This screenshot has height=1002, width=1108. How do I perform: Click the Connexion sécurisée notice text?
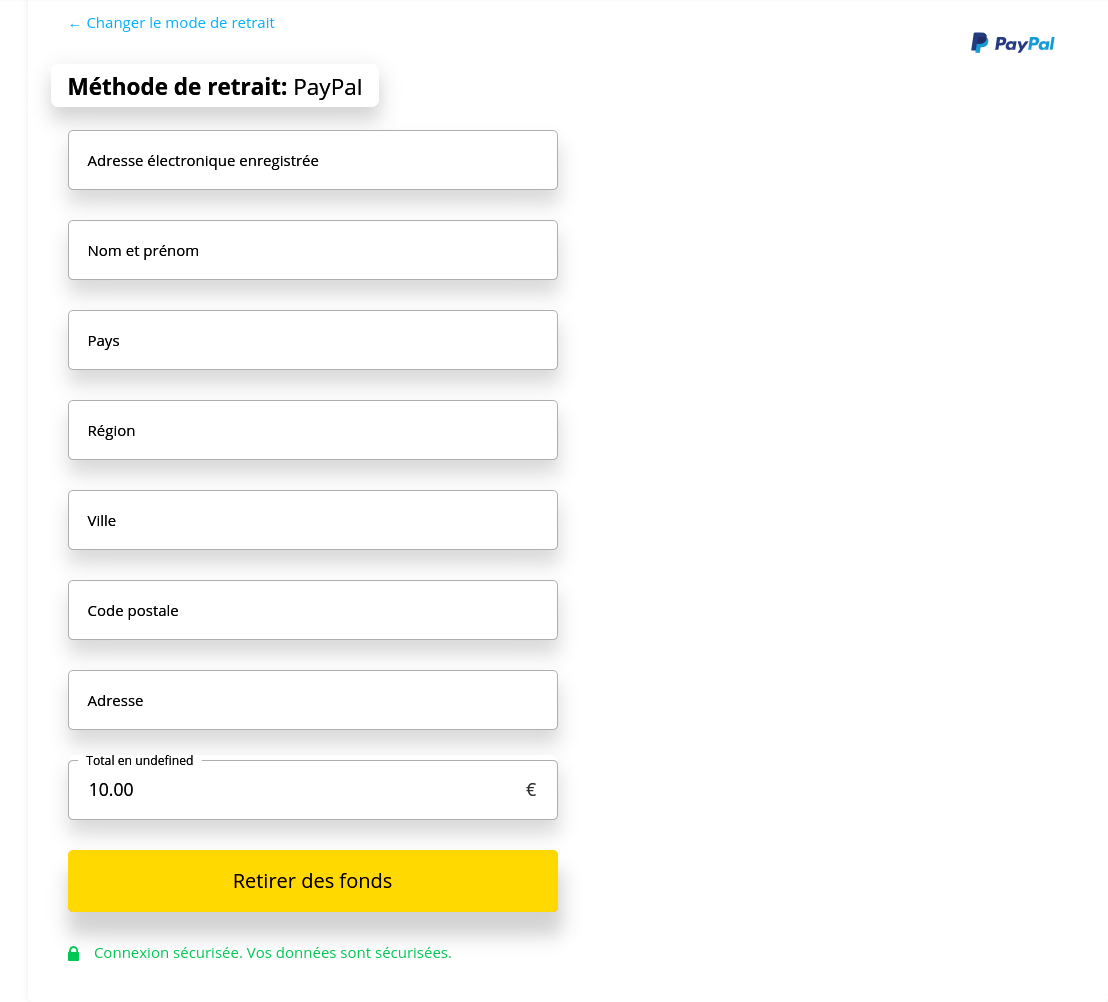tap(273, 953)
